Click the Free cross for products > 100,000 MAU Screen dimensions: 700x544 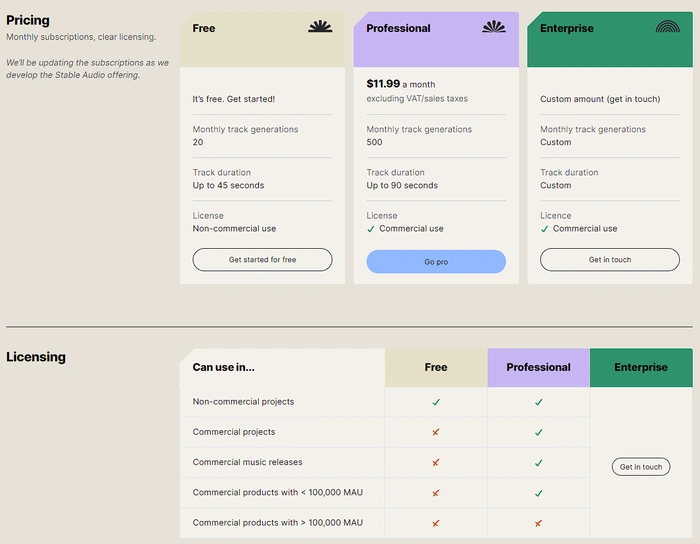[x=436, y=523]
